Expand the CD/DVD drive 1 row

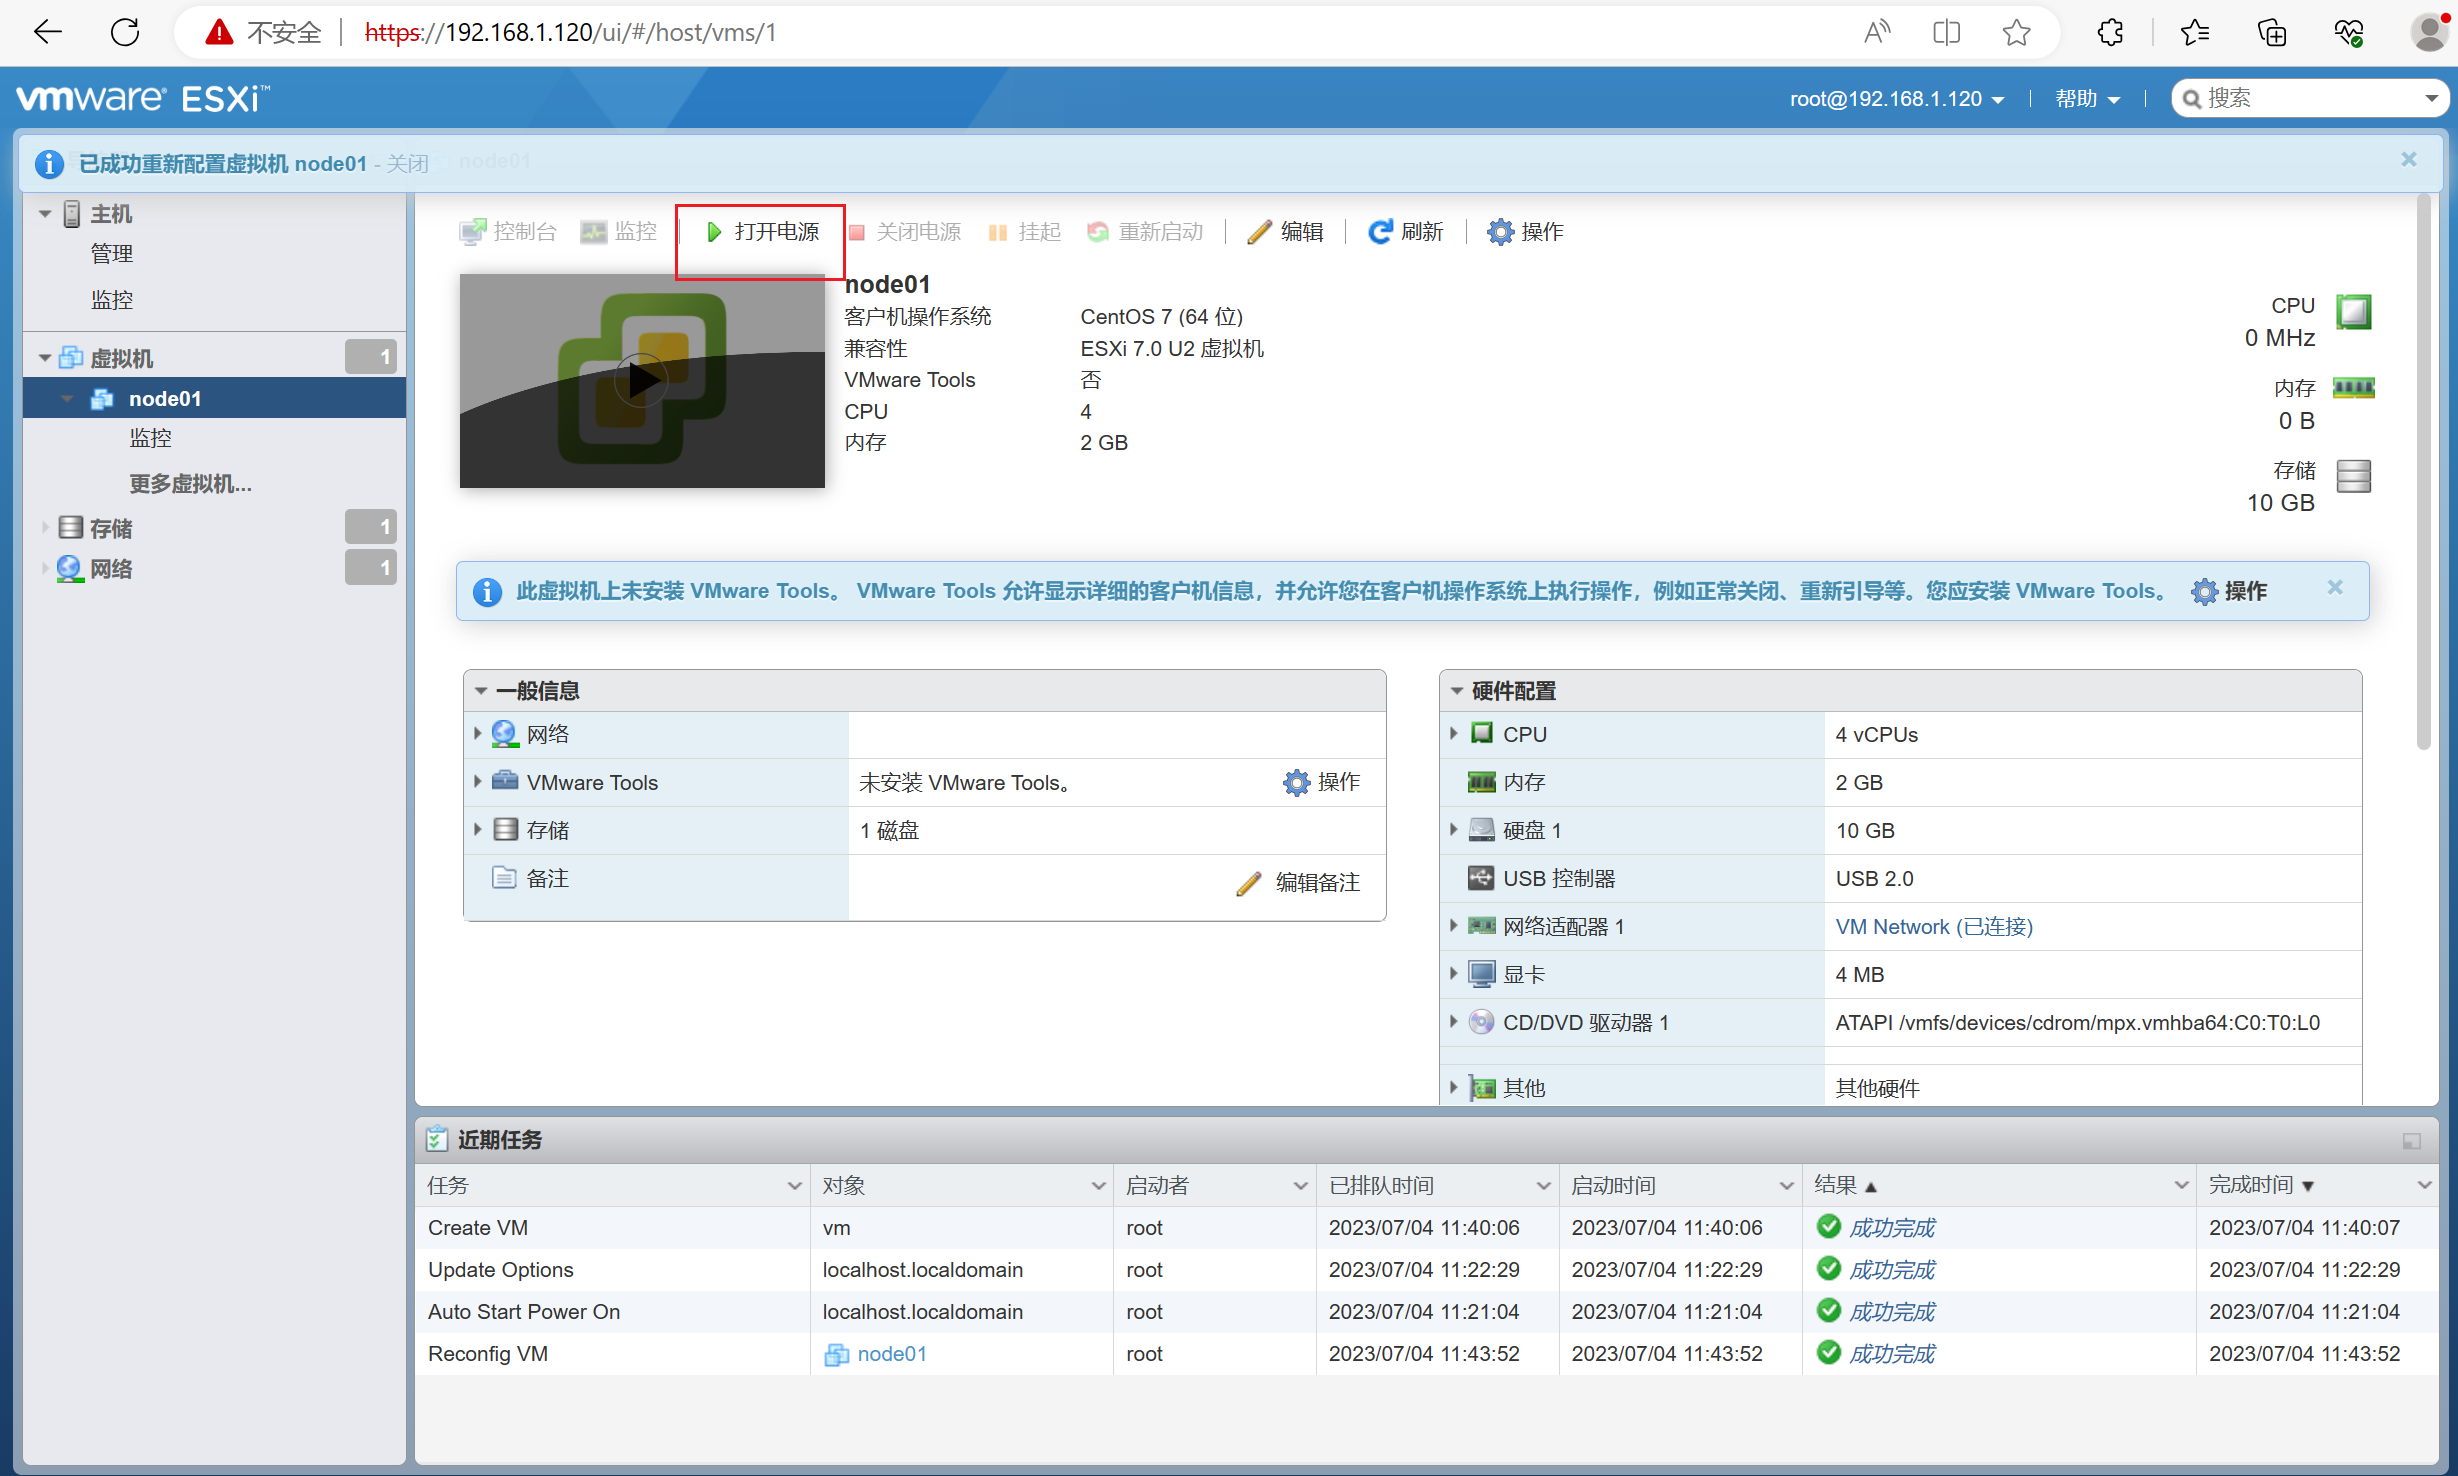(x=1454, y=1022)
